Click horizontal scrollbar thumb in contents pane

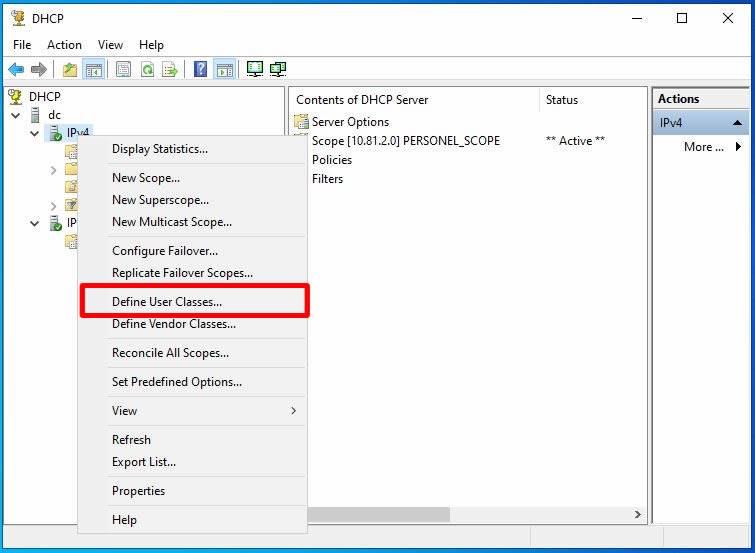click(378, 514)
